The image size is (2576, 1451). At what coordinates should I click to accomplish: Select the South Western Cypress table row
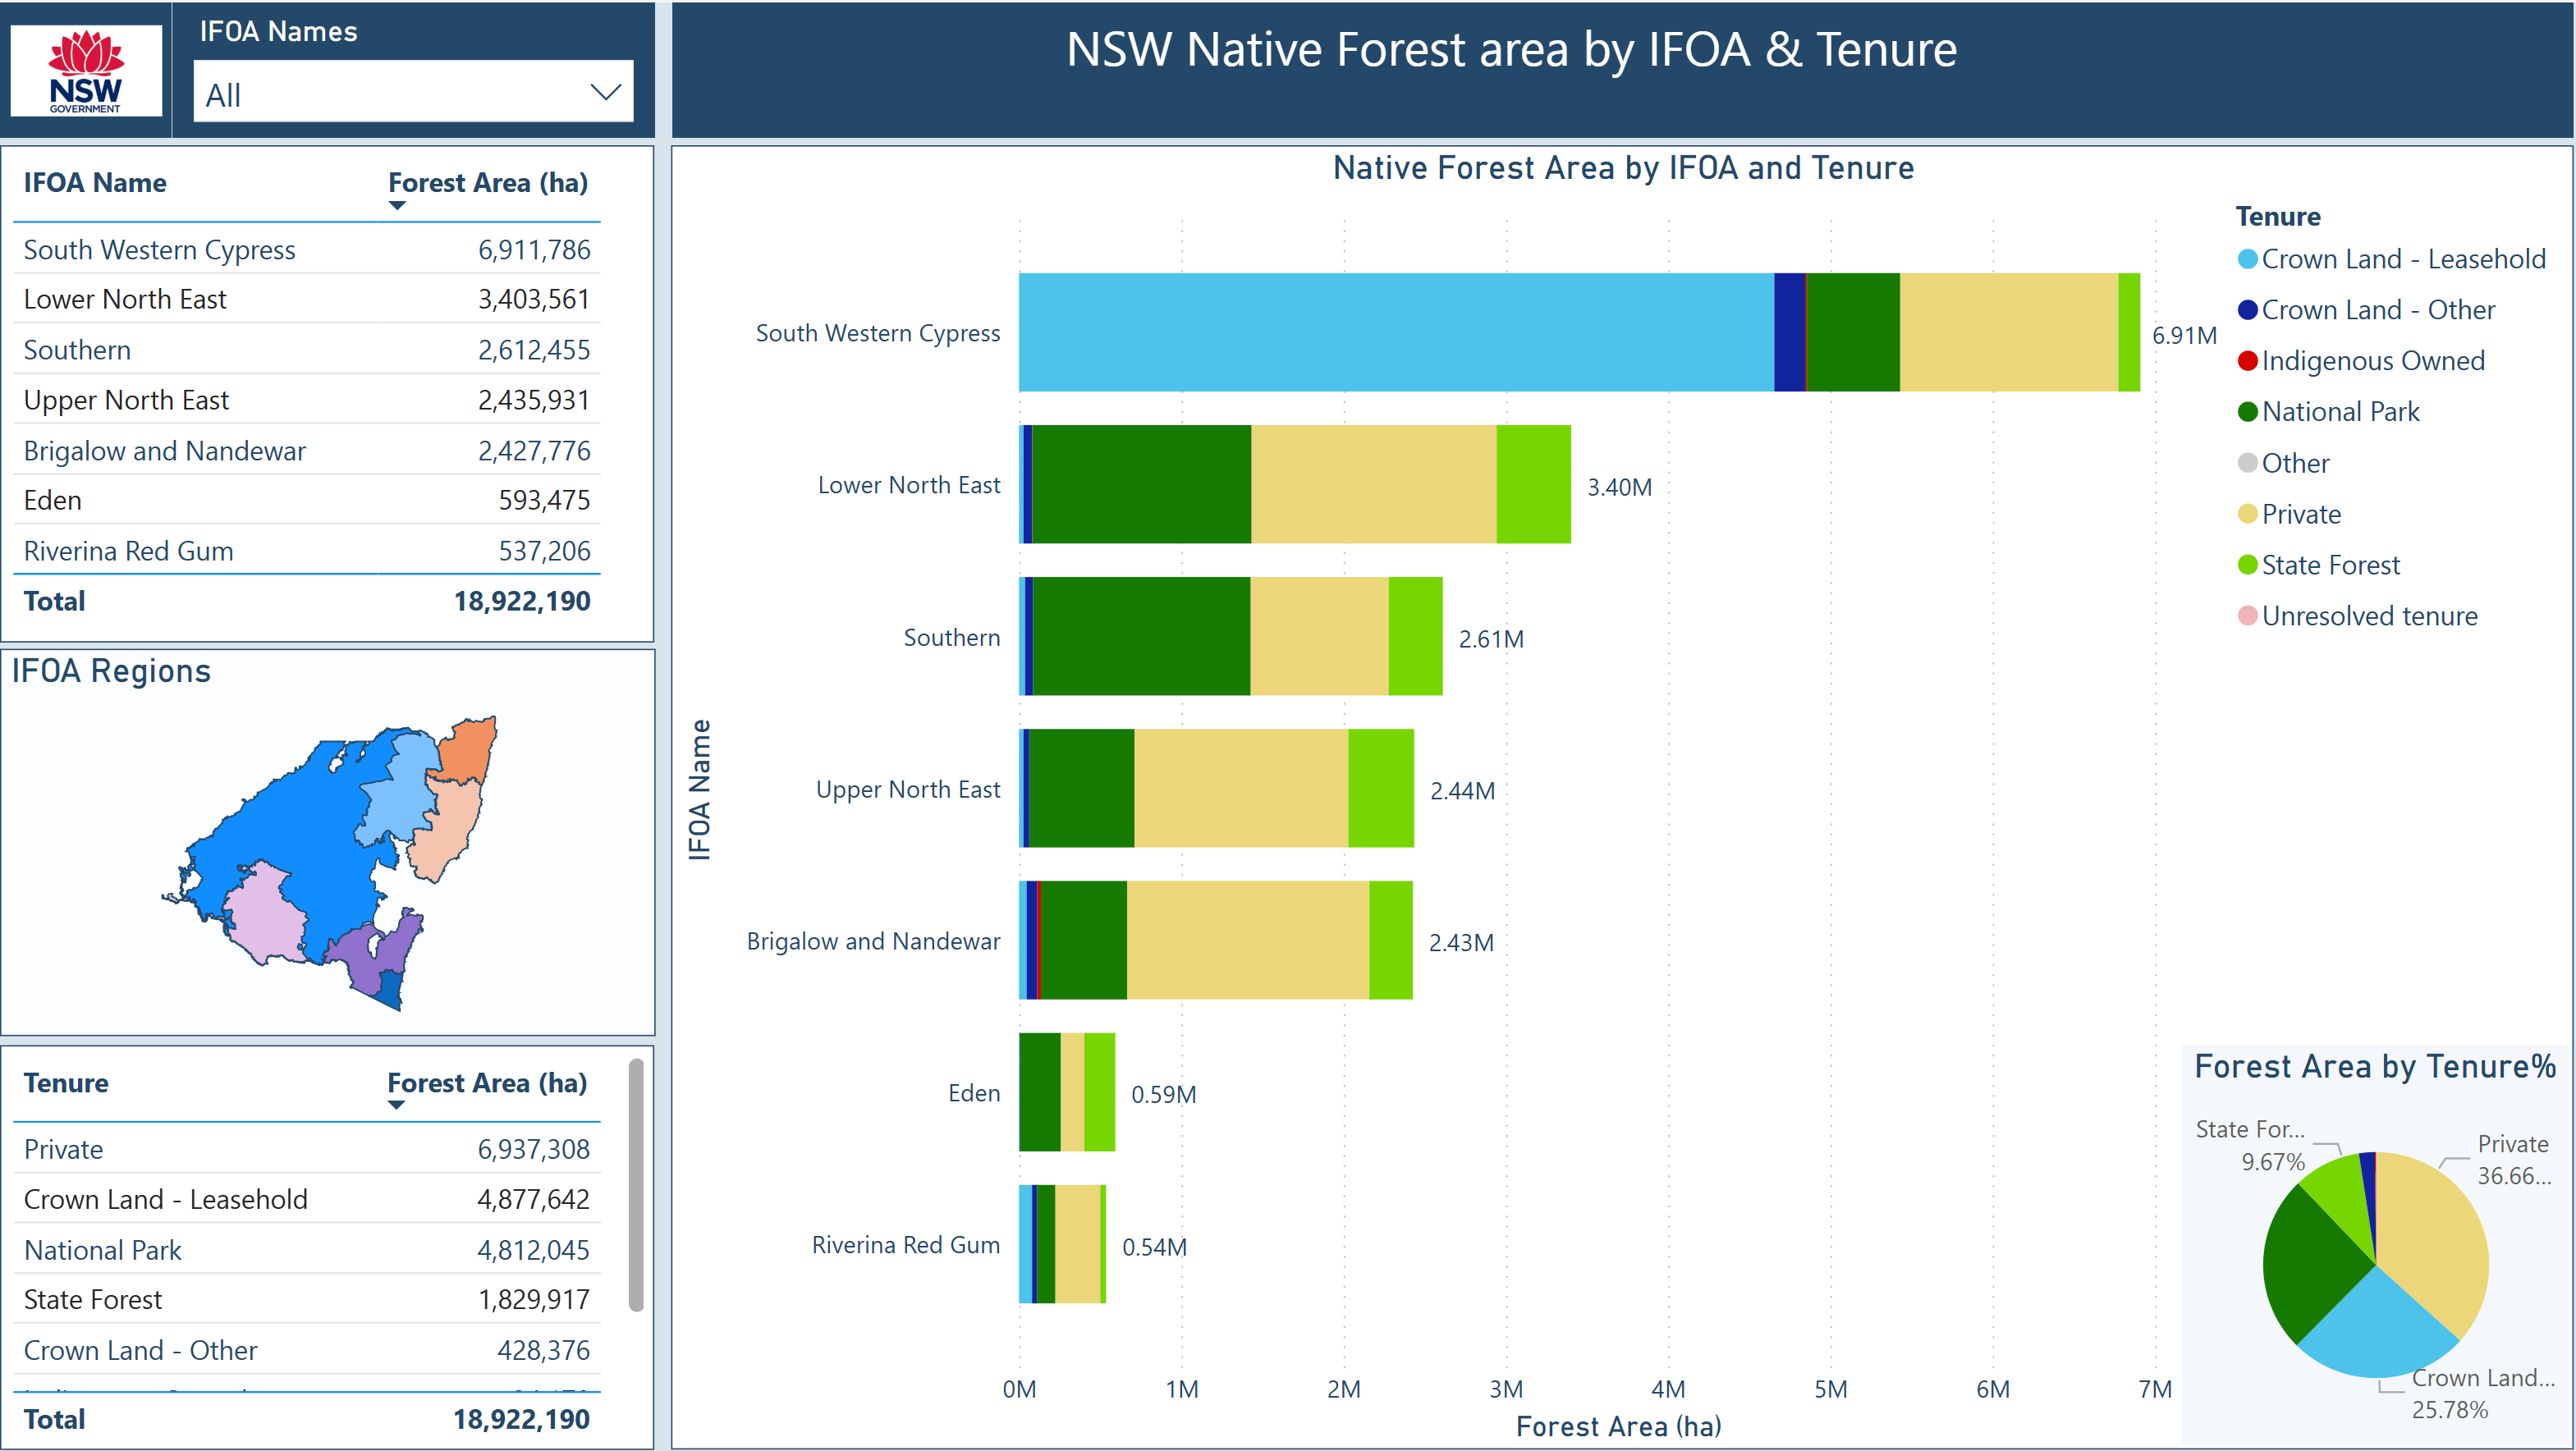tap(307, 249)
